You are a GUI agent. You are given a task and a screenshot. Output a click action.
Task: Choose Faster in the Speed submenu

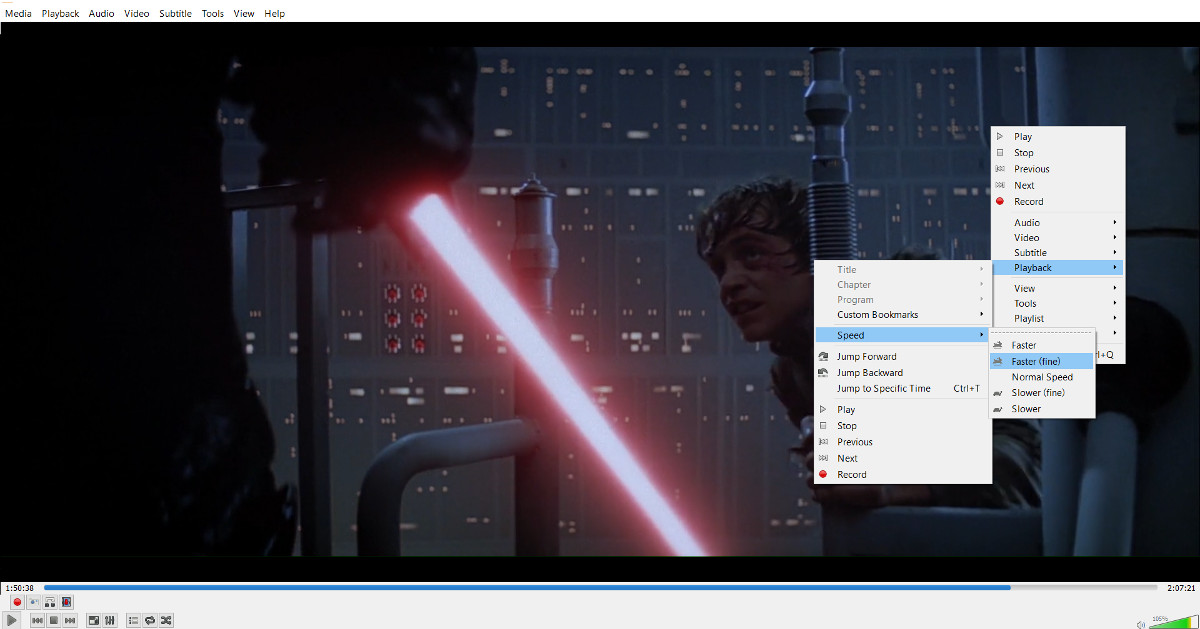1043,345
